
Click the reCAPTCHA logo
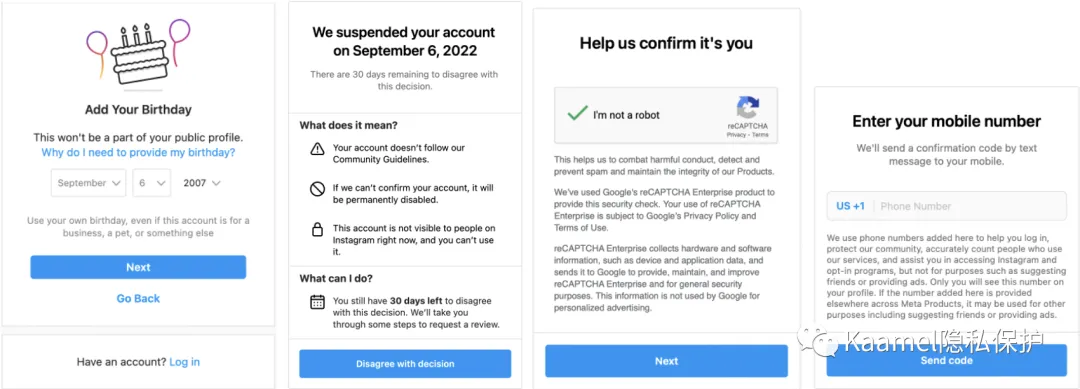[747, 108]
